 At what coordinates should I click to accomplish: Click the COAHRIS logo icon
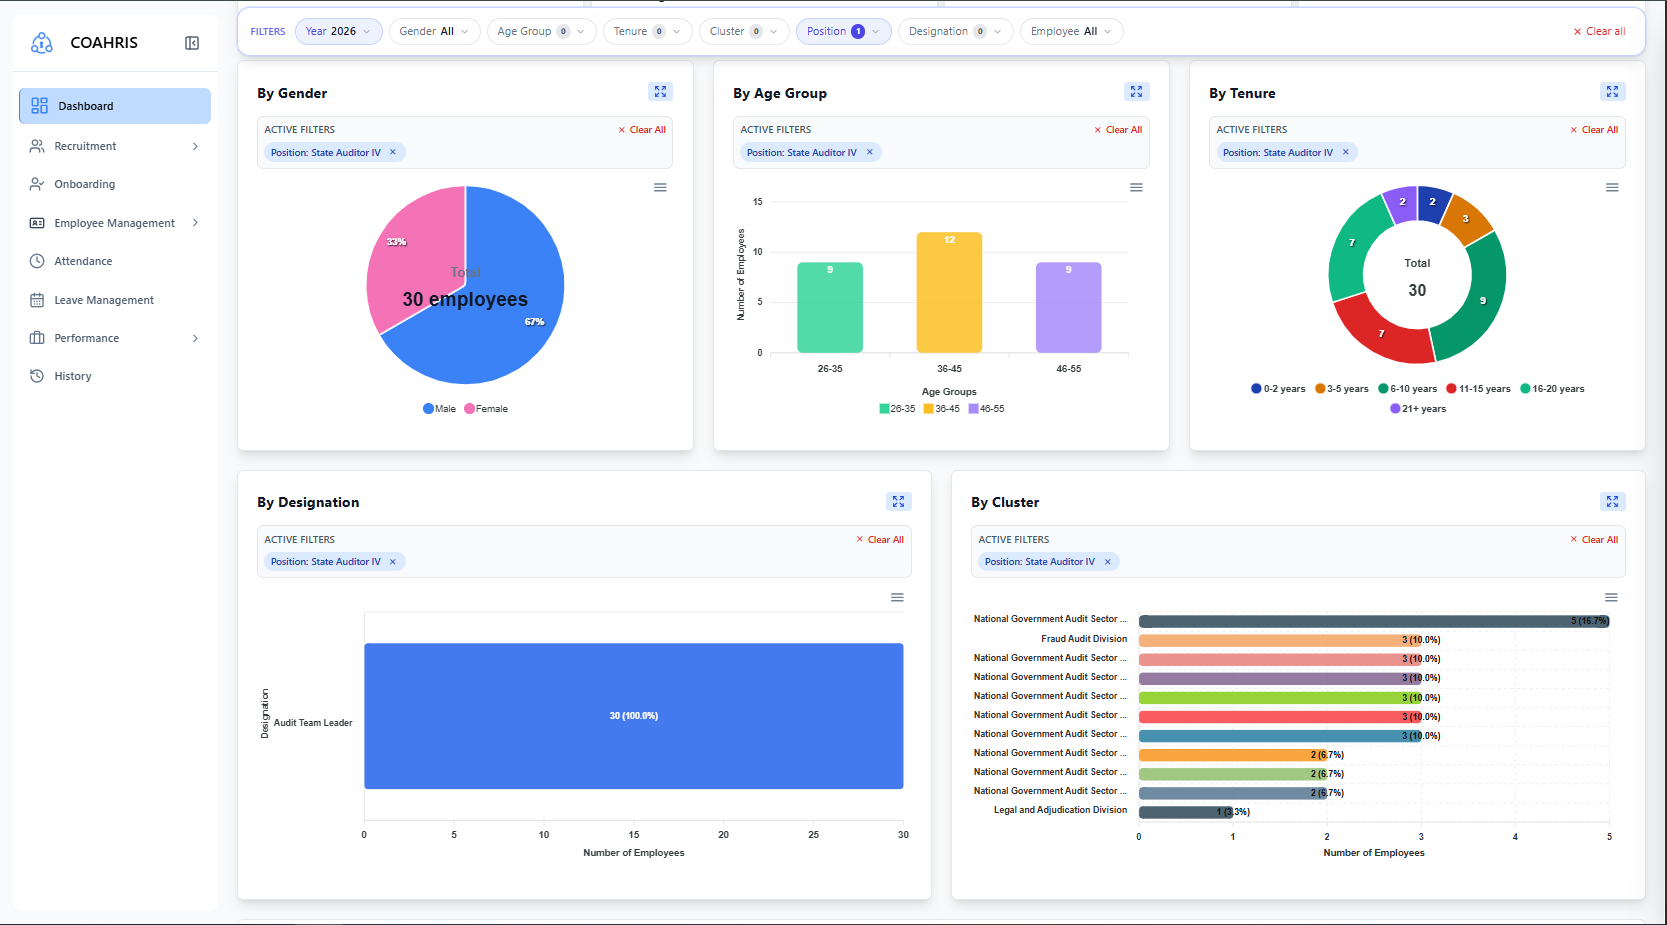[x=42, y=43]
